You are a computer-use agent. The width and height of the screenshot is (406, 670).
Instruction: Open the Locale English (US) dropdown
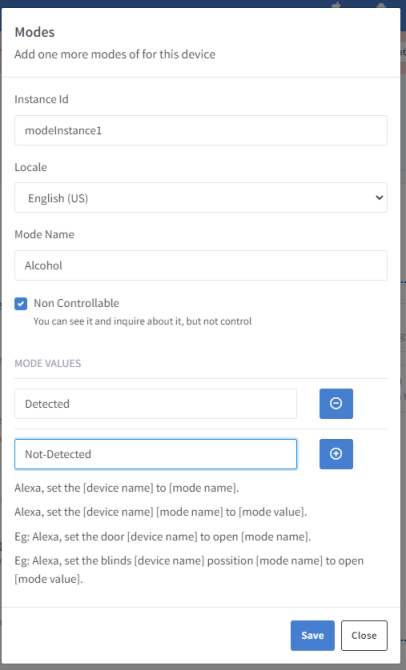(201, 198)
